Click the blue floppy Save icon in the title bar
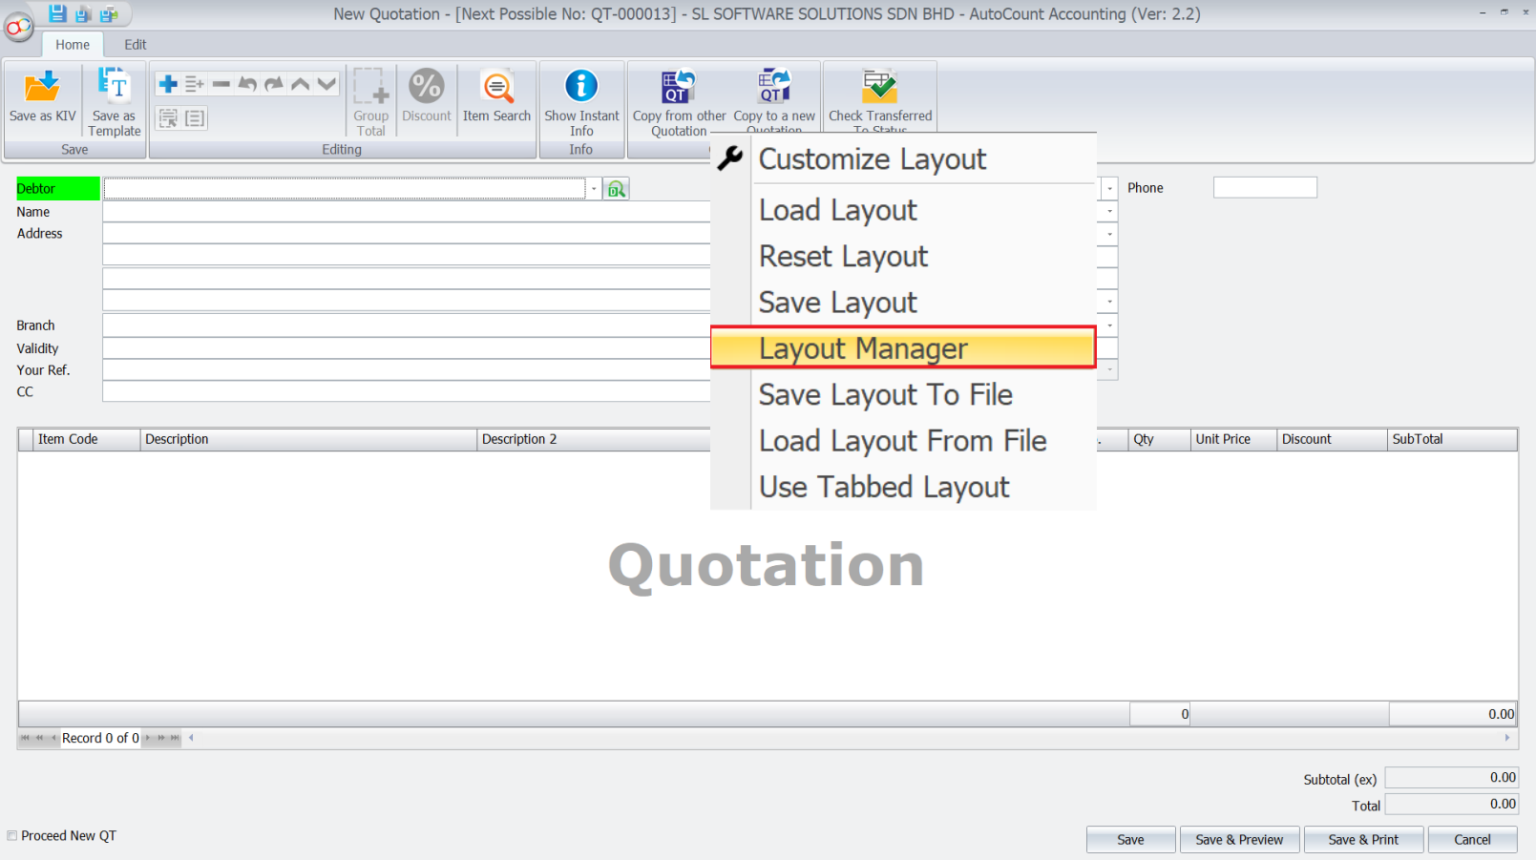 click(58, 14)
